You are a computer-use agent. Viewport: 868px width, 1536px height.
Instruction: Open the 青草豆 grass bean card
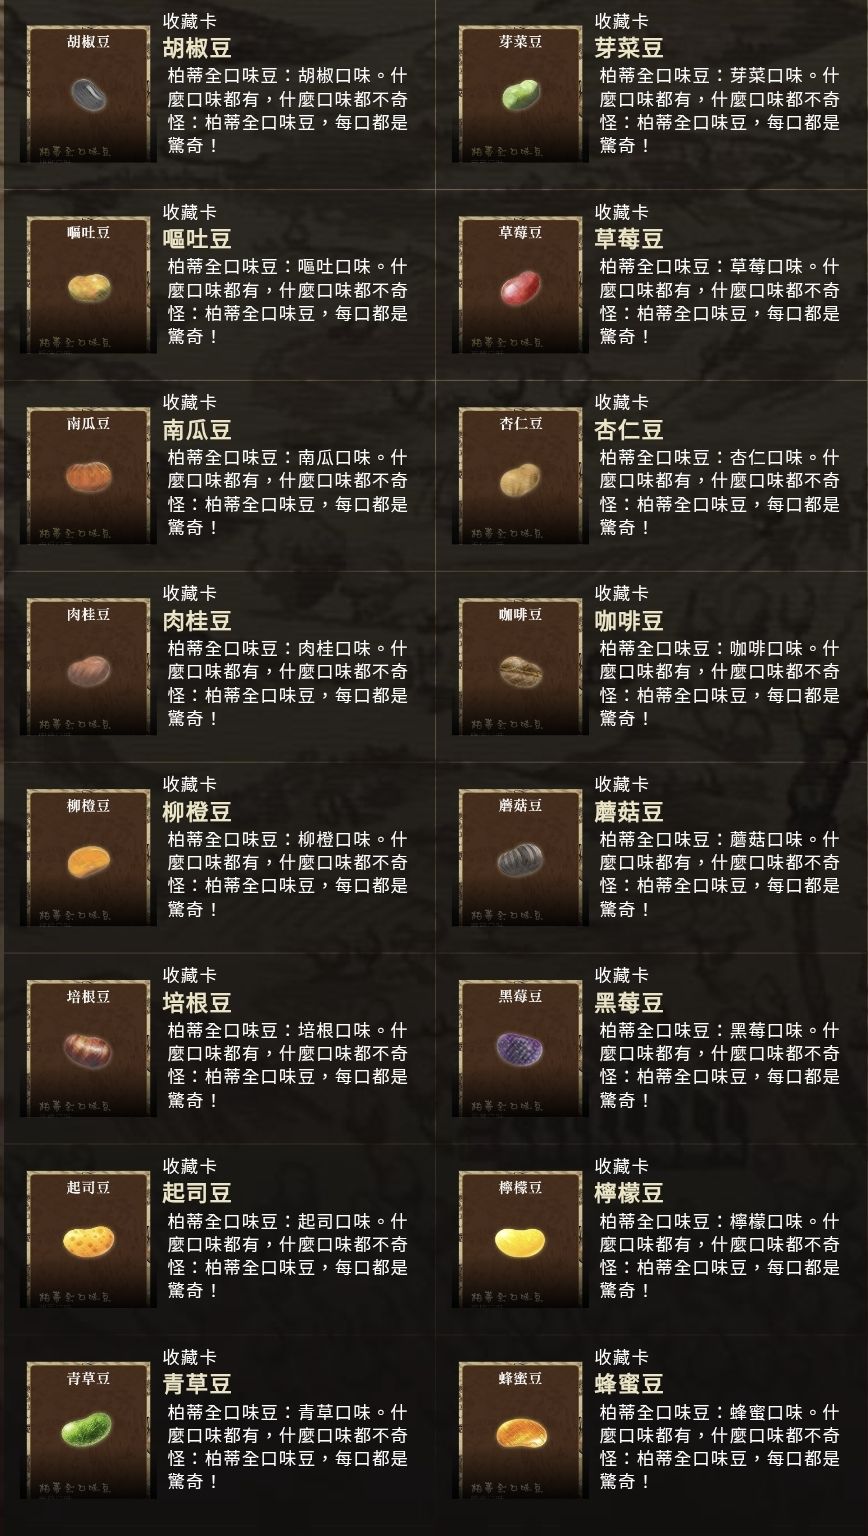[x=89, y=1430]
